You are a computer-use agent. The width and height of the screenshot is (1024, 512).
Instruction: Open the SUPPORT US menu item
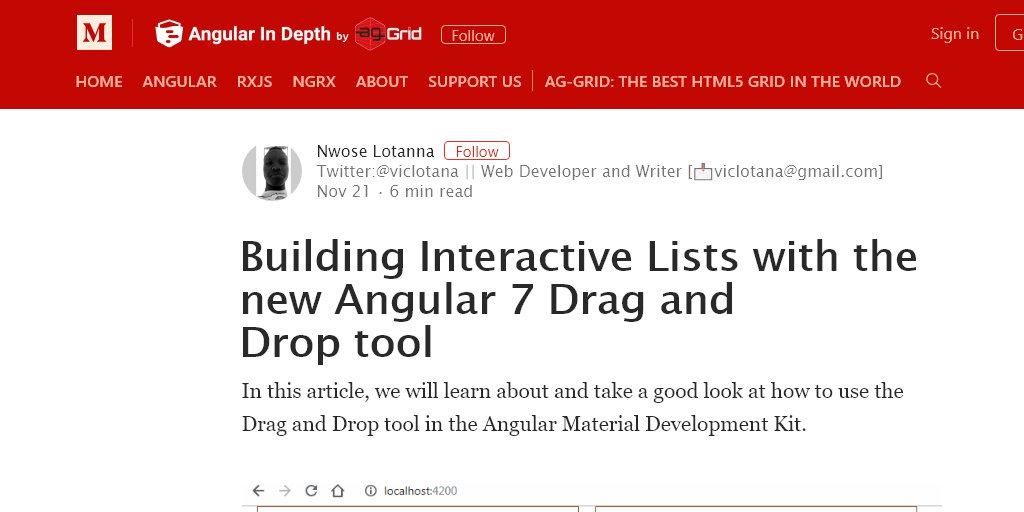[475, 82]
